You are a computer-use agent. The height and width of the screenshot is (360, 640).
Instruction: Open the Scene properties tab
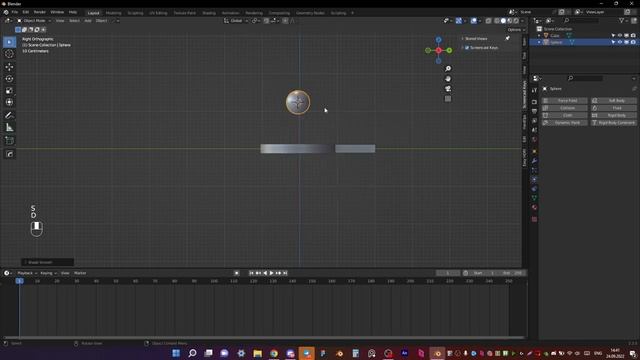pos(534,130)
